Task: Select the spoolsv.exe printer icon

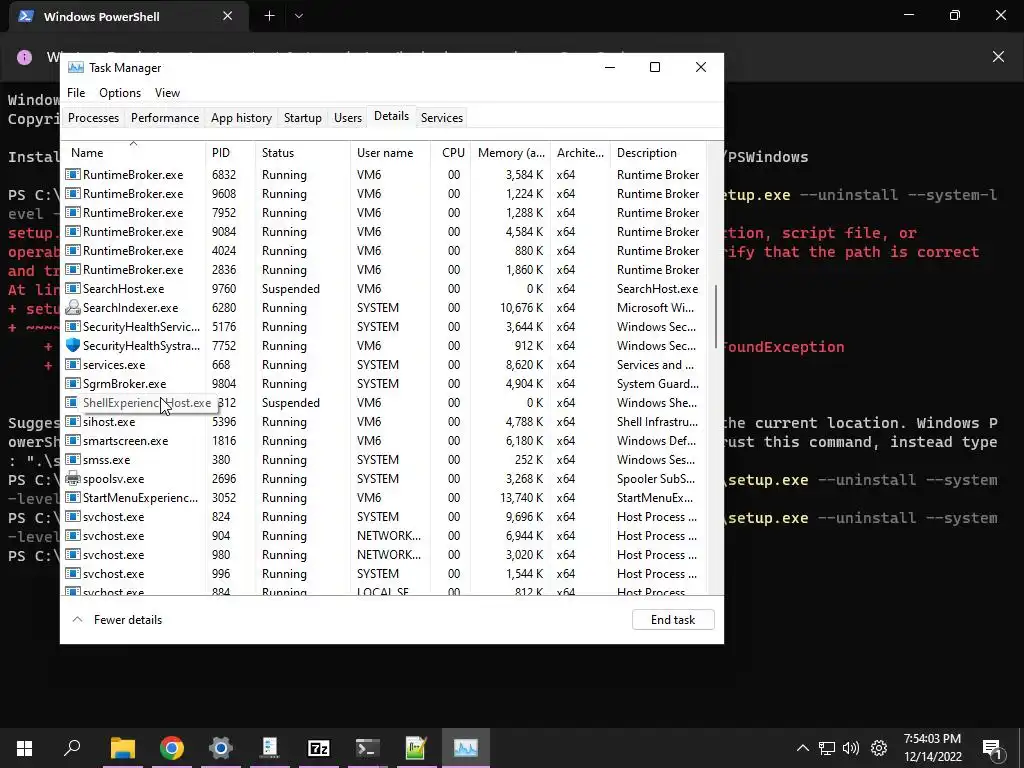Action: pos(73,479)
